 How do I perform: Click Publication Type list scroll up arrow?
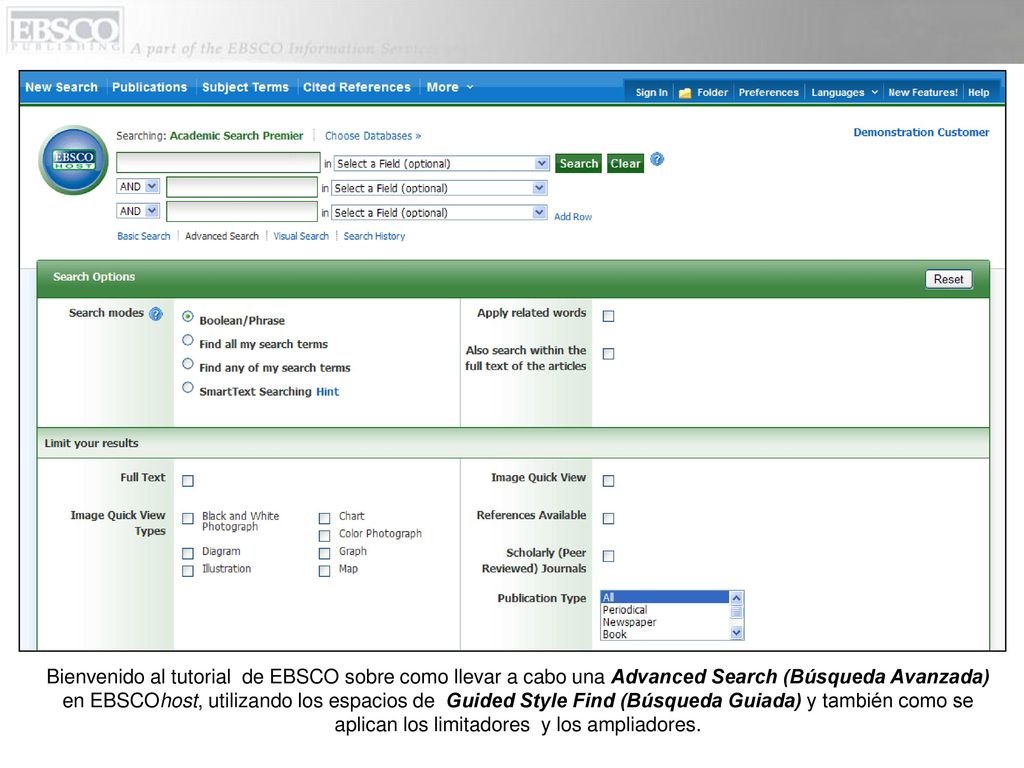click(737, 598)
